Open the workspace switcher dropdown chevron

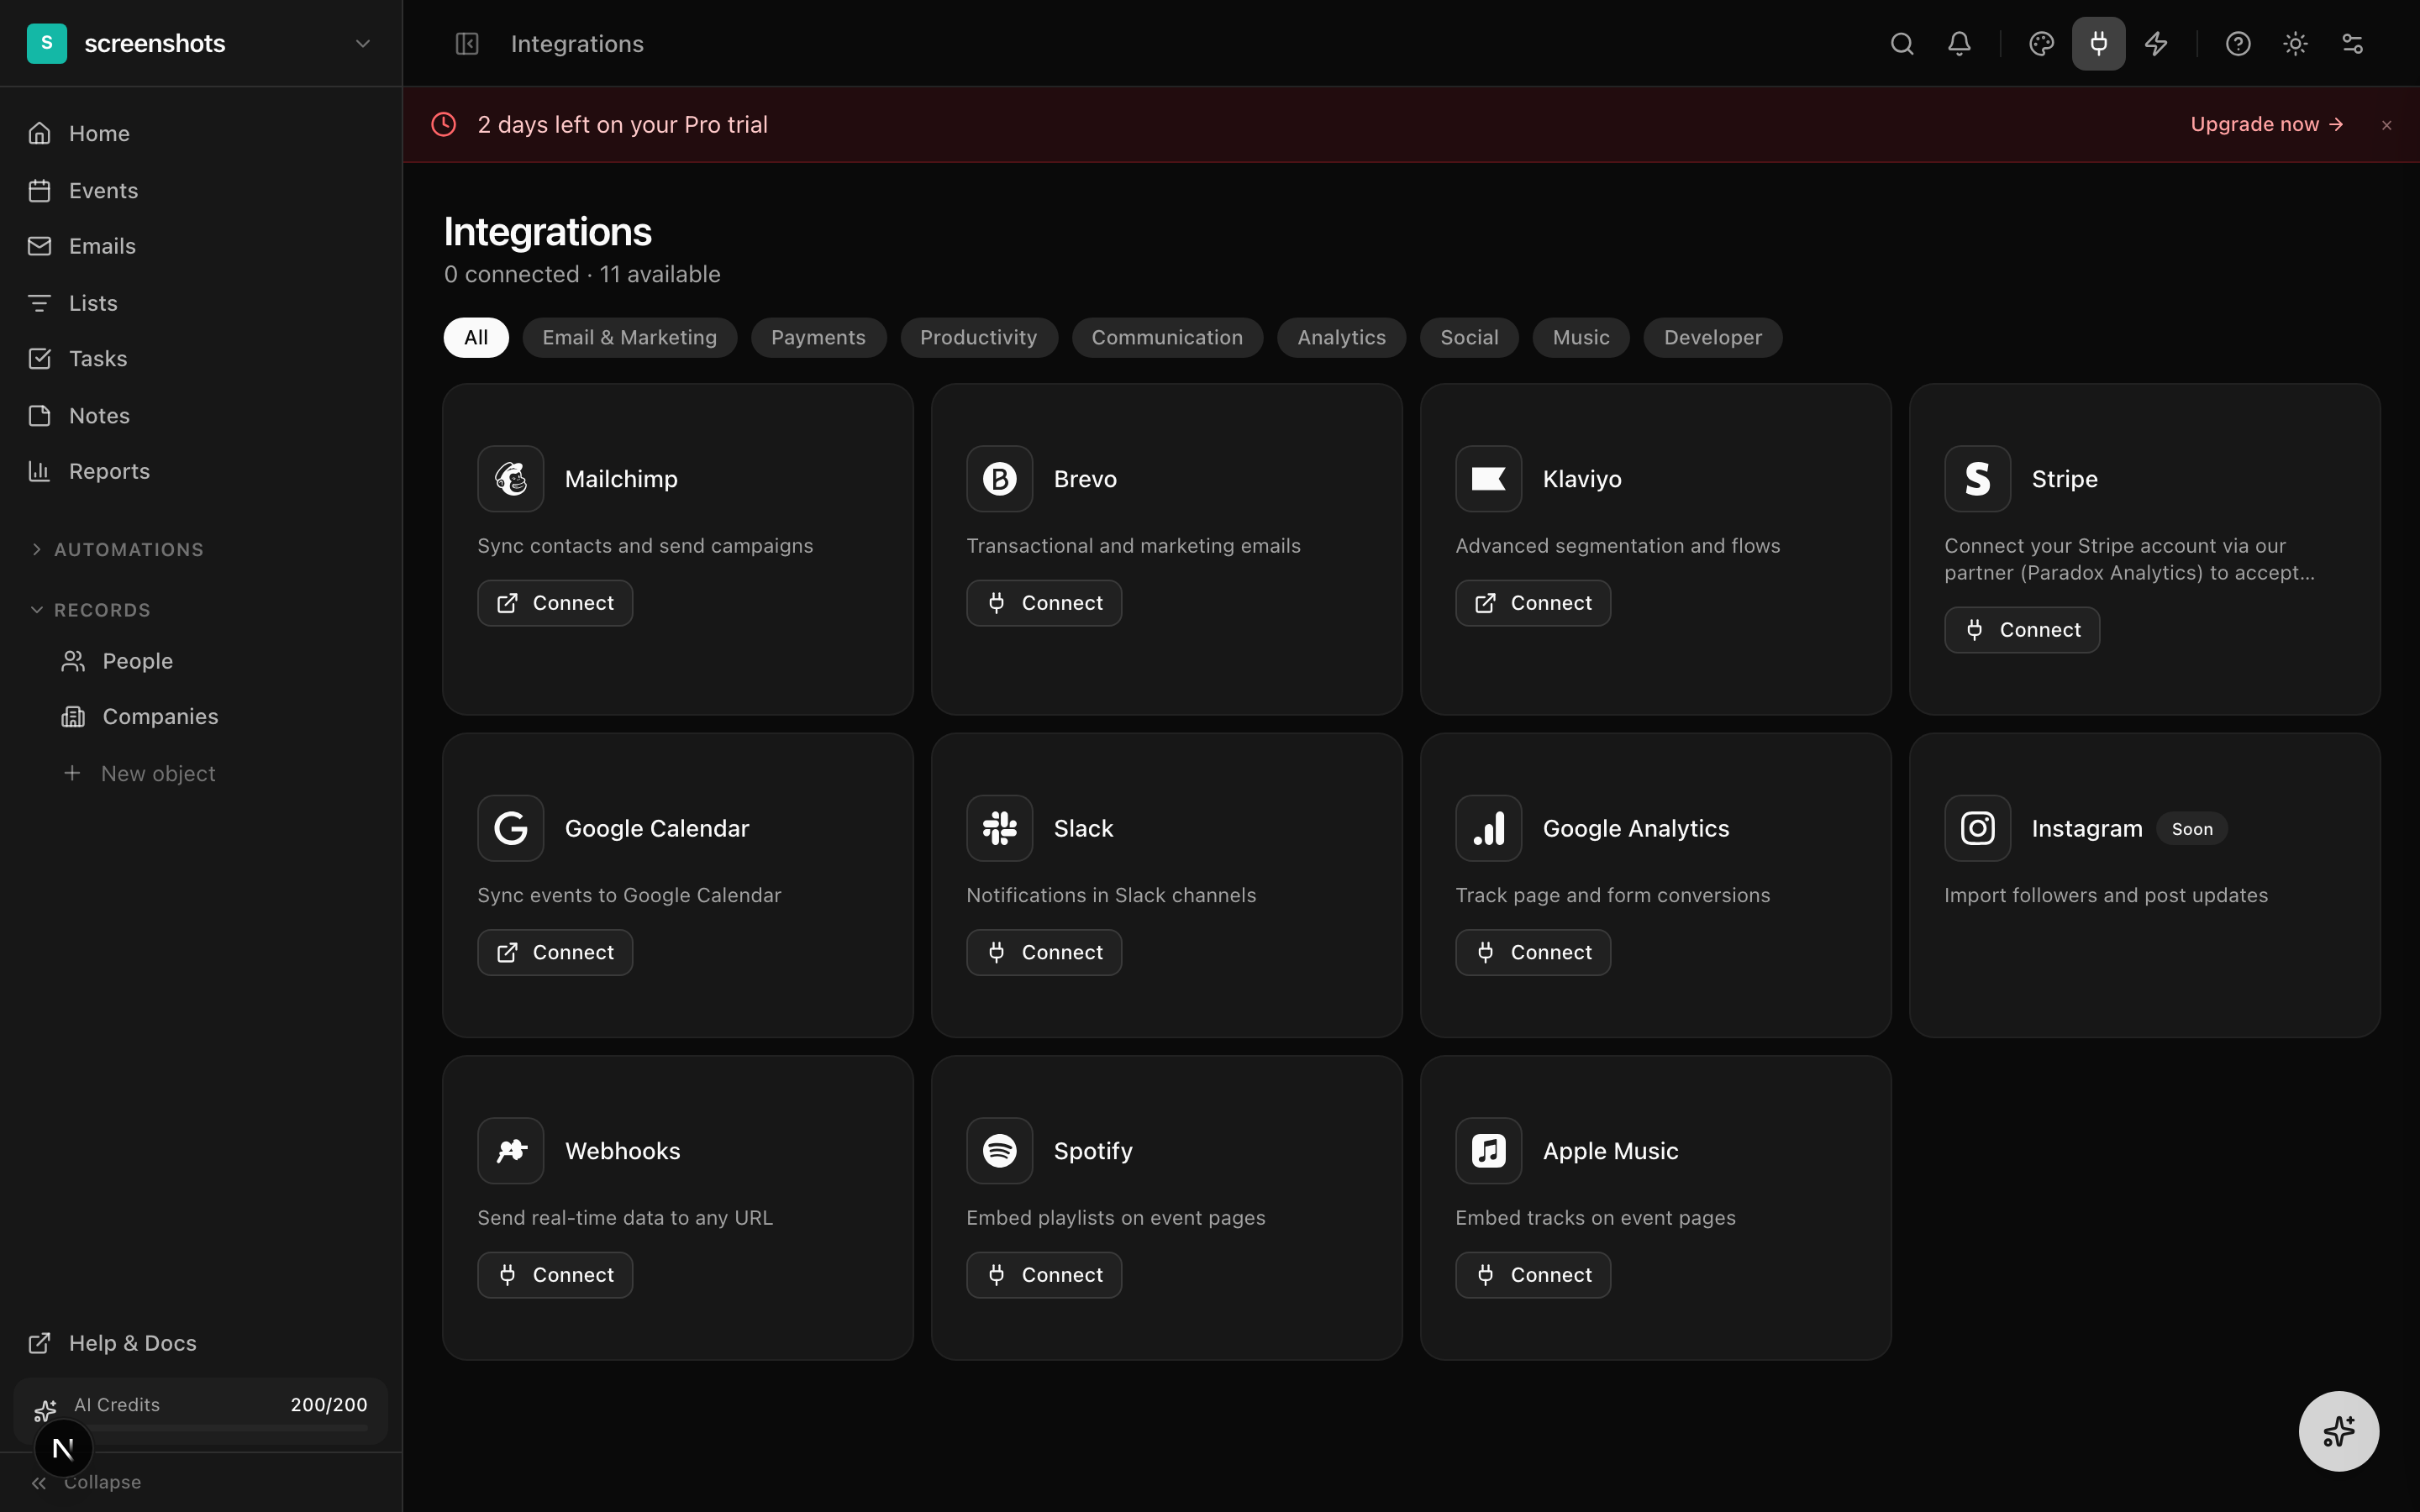click(363, 43)
